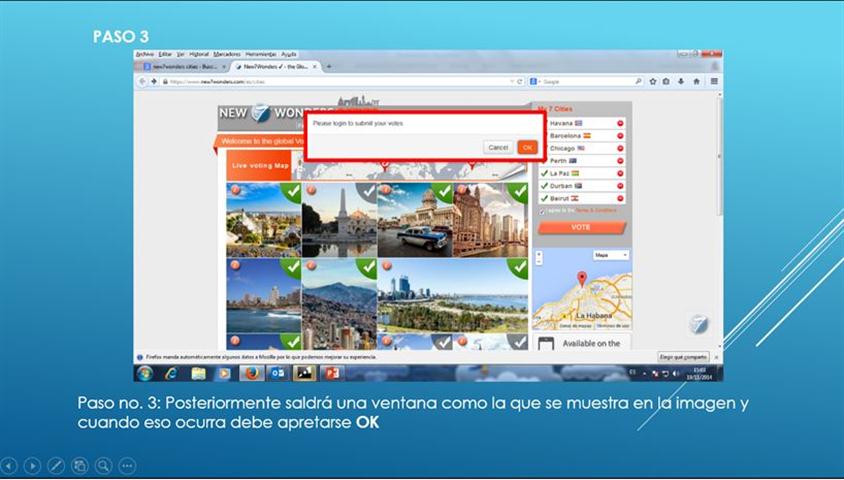Click the search bar magnifier icon
Viewport: 844px width, 480px height.
click(x=638, y=81)
